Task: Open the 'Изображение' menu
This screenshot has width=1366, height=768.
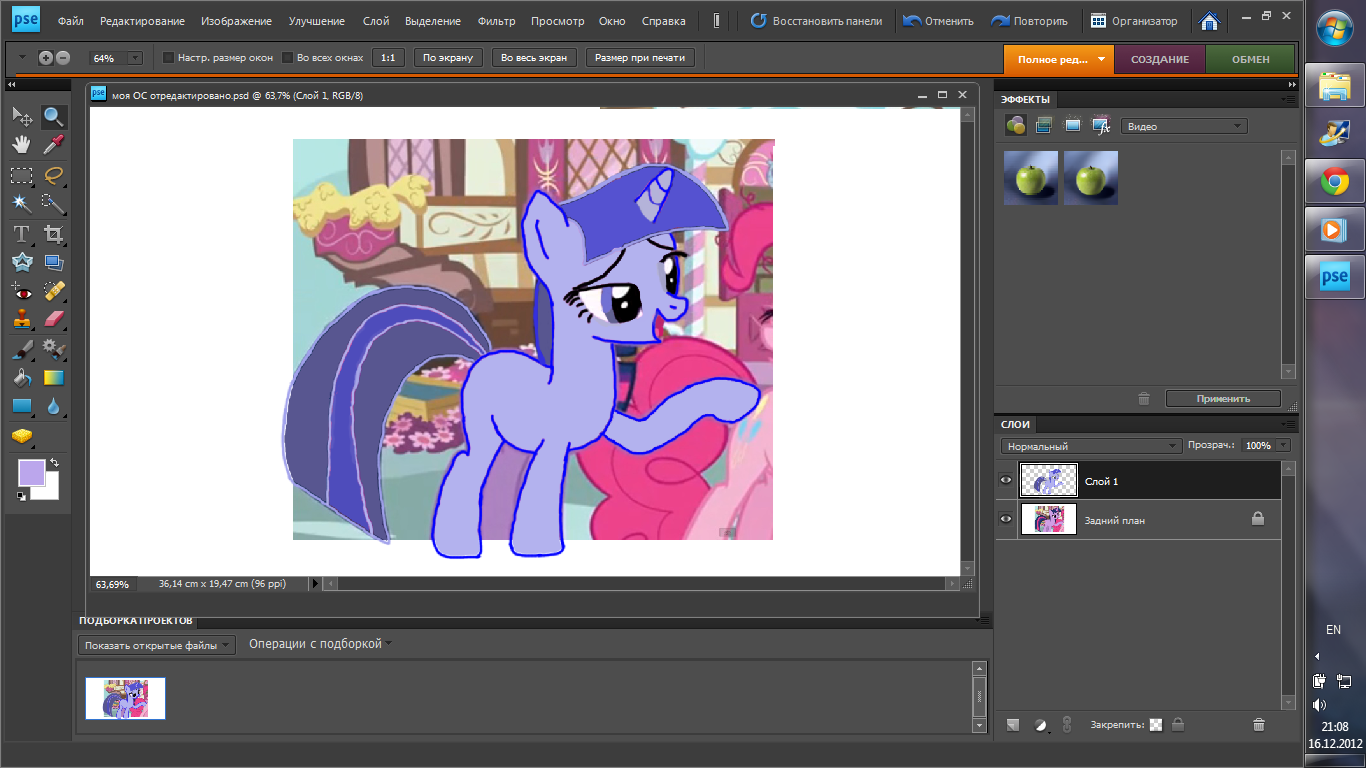Action: pos(236,21)
